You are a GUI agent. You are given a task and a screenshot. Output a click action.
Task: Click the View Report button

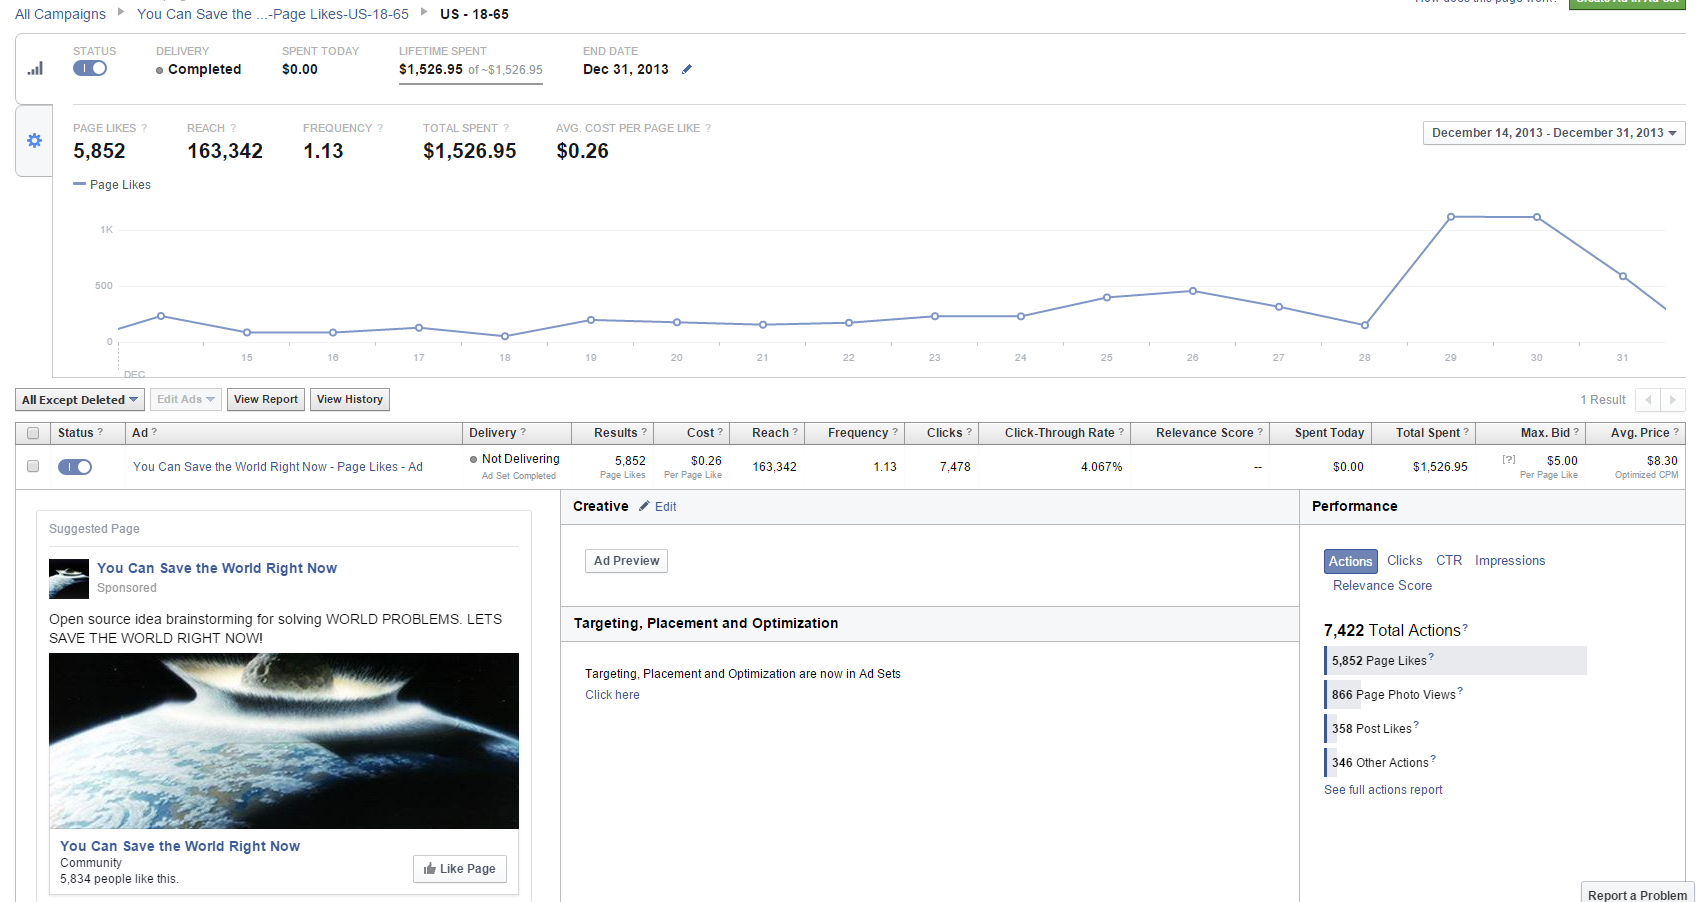click(x=266, y=400)
